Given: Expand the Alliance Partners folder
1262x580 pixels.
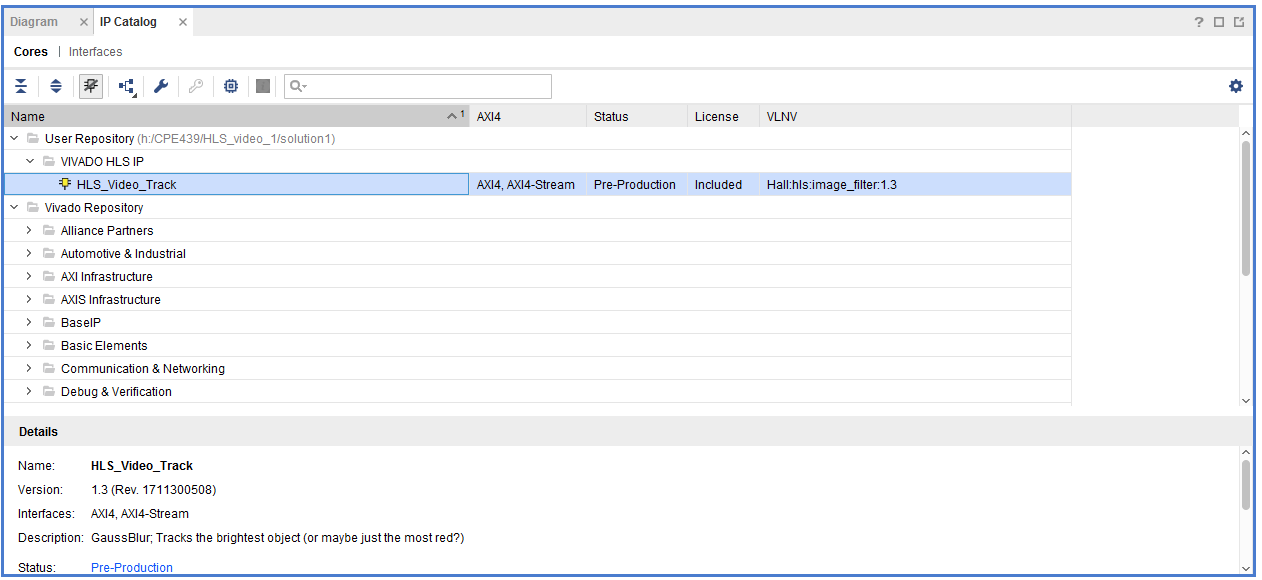Looking at the screenshot, I should pos(29,231).
